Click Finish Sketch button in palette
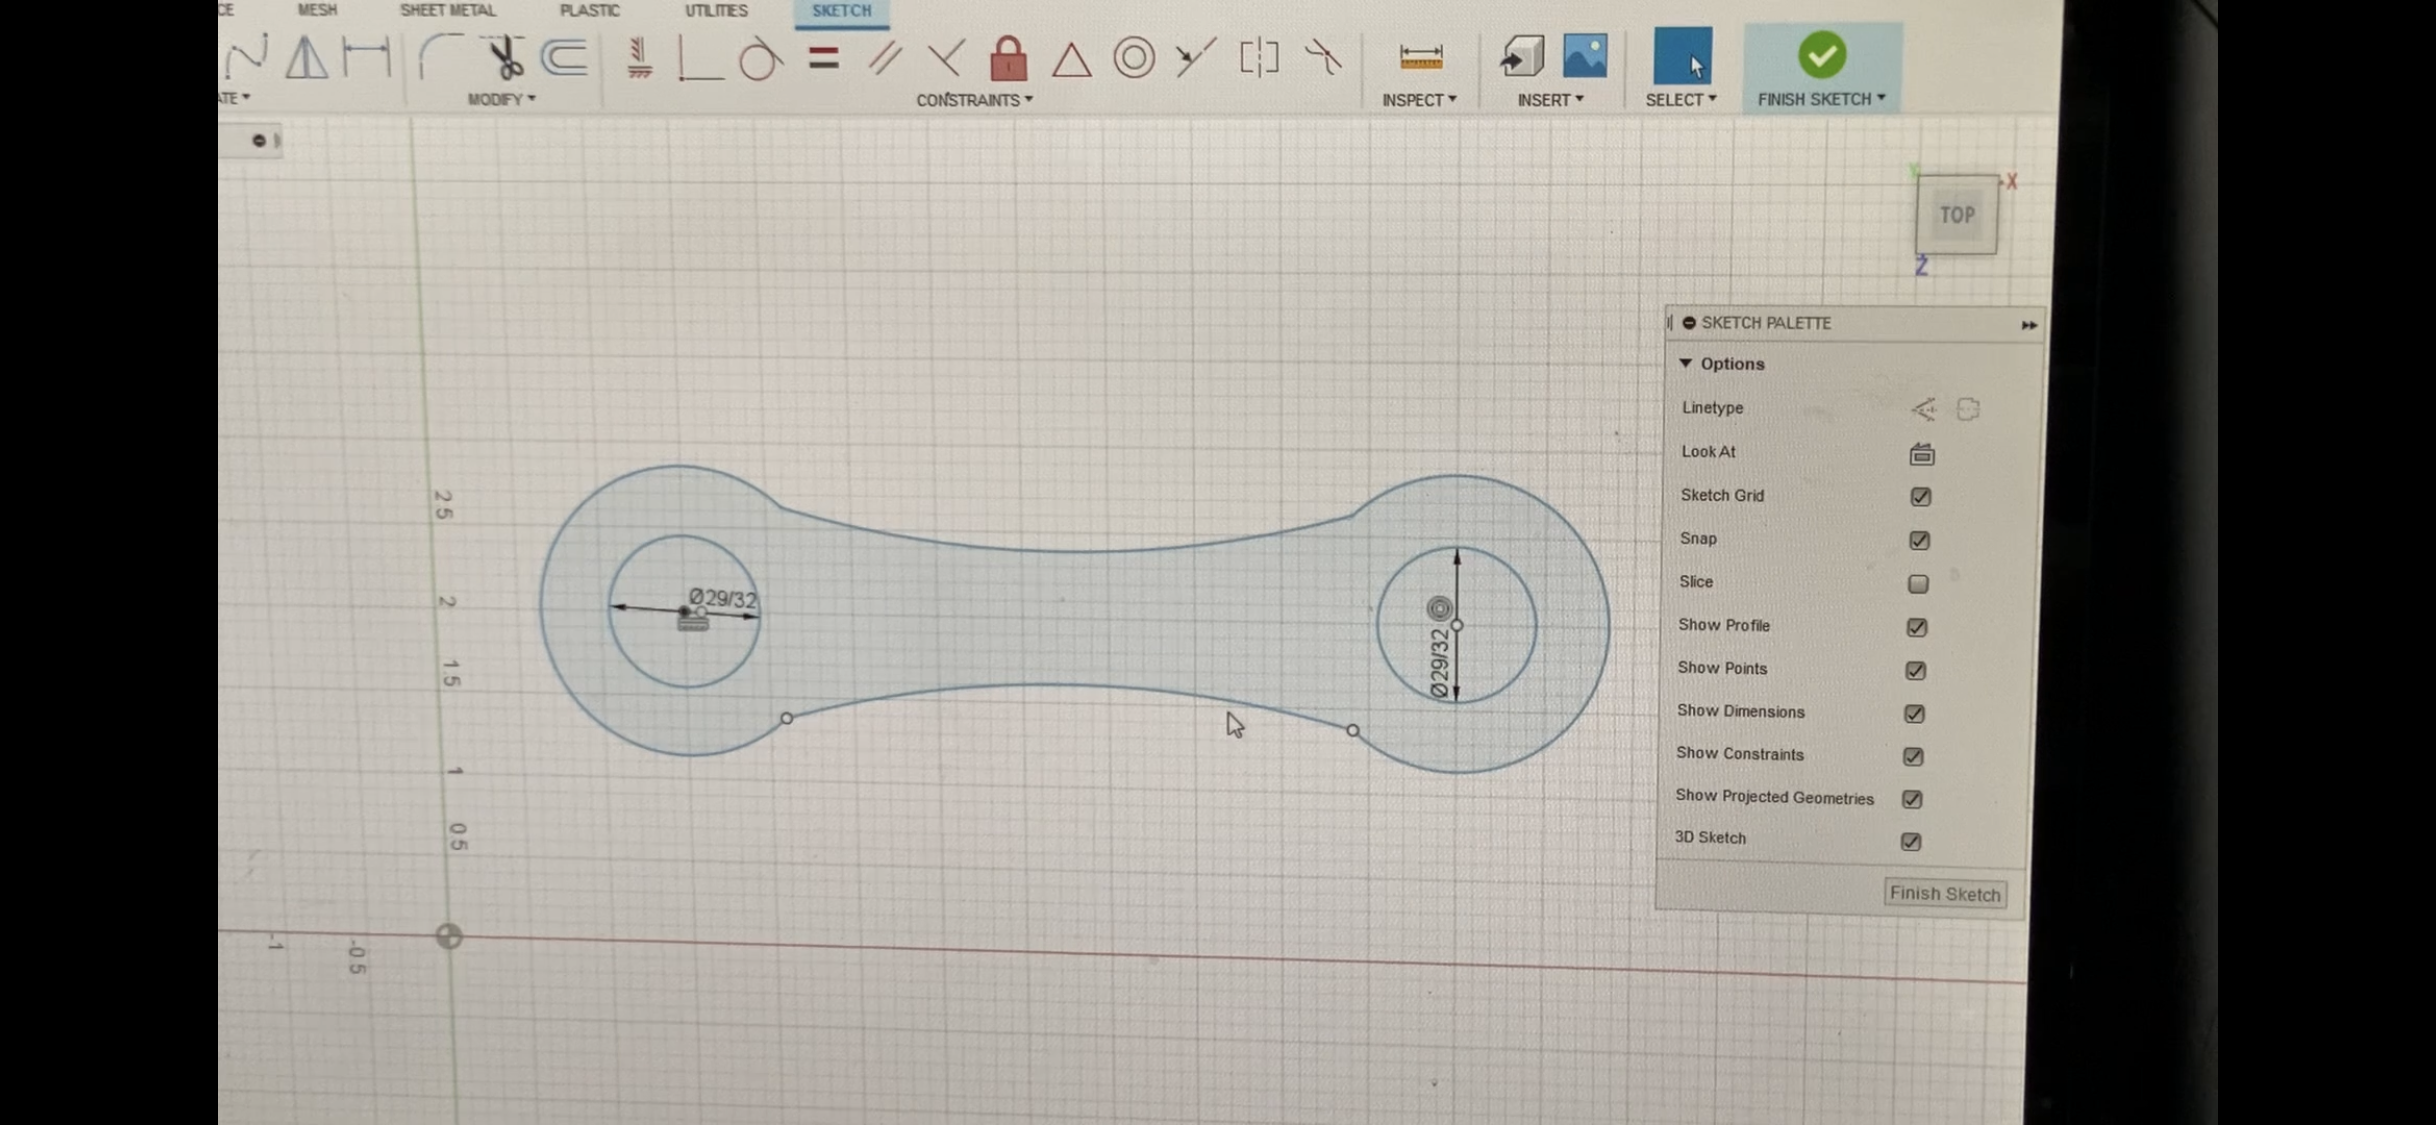 pos(1944,893)
